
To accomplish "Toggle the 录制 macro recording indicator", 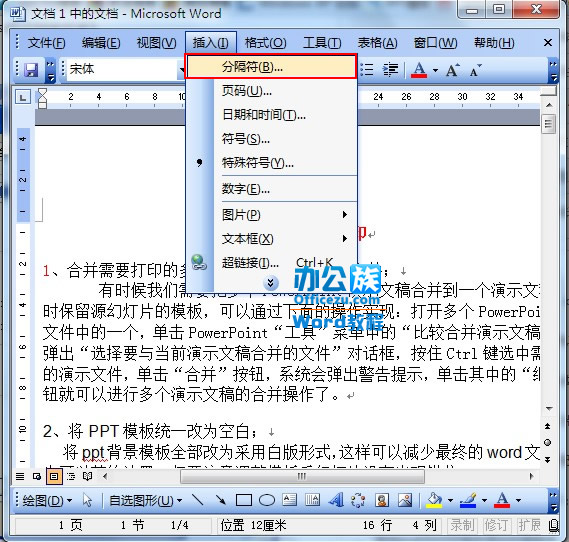I will 462,525.
